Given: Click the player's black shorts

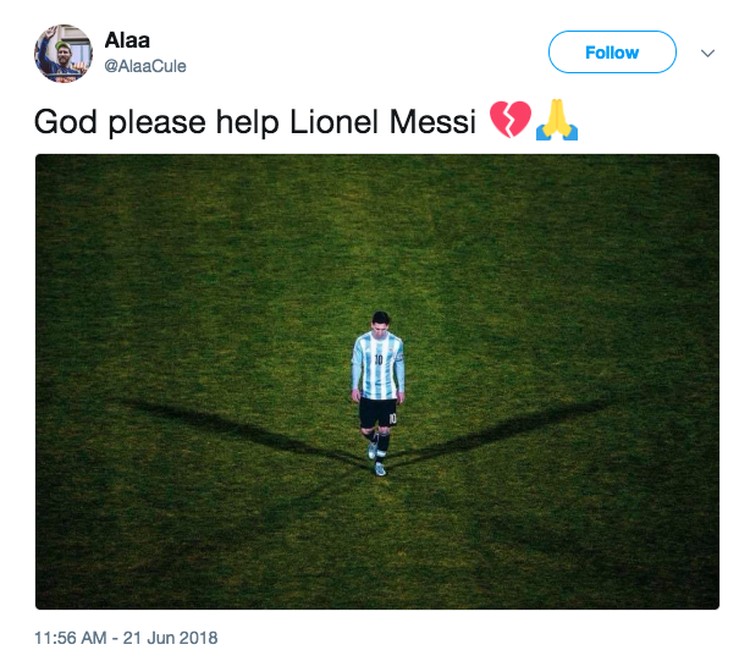Looking at the screenshot, I should pyautogui.click(x=378, y=413).
